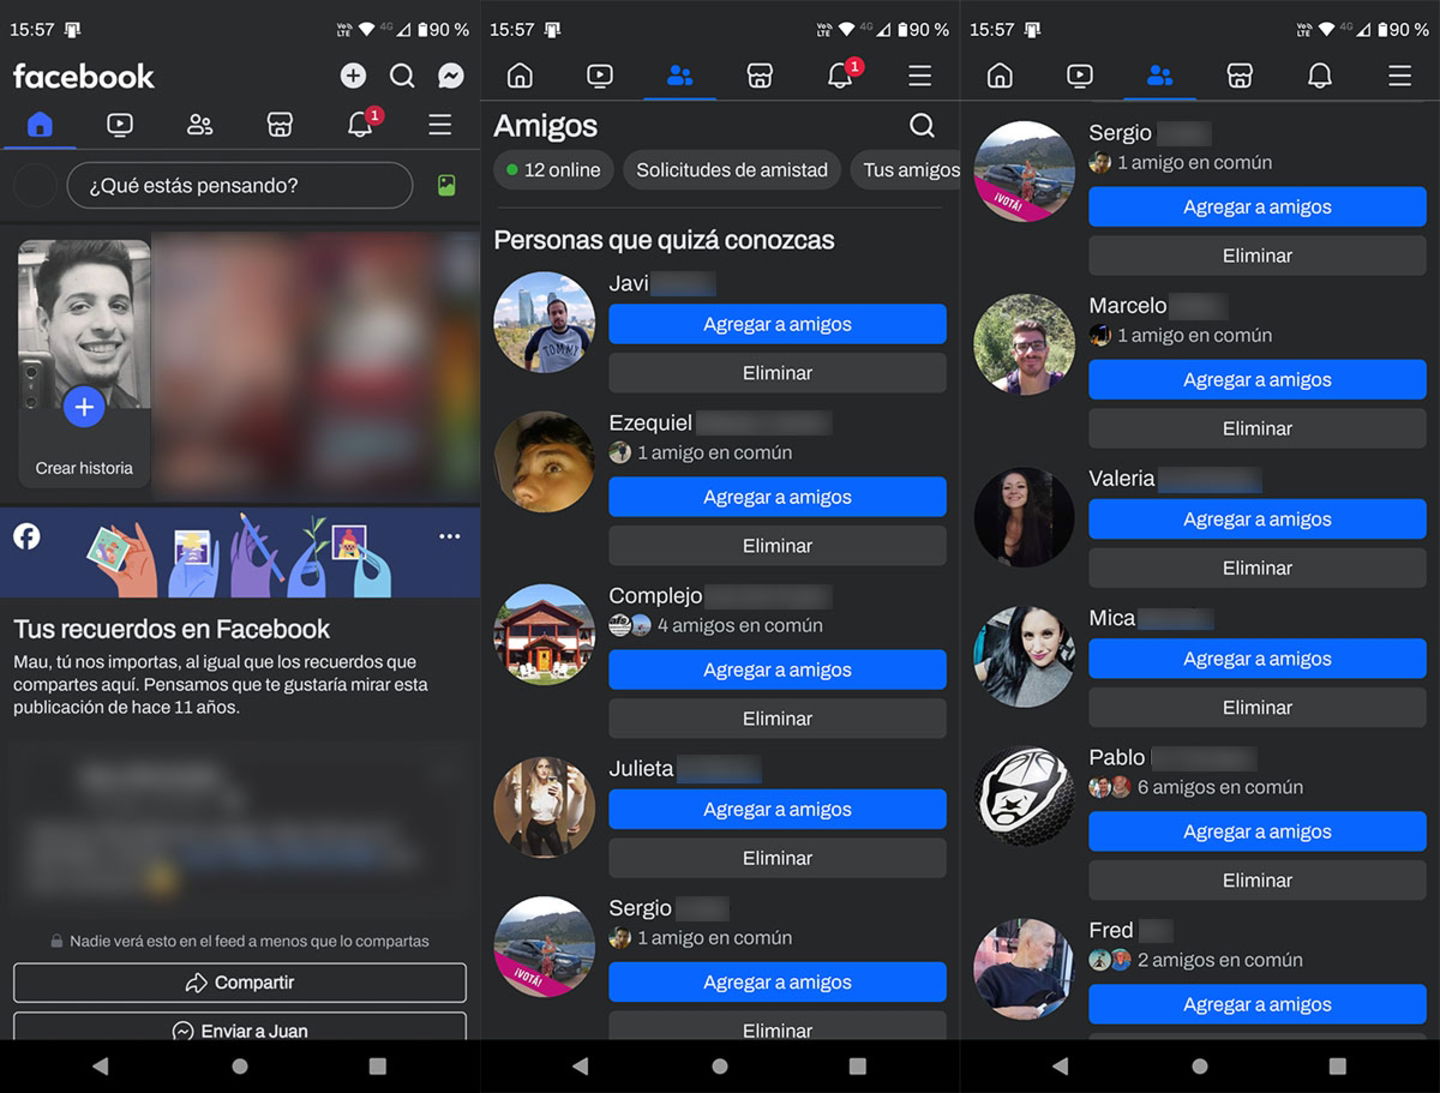Tap the '¿Qué estás pensando?' post field
The image size is (1440, 1093).
[240, 185]
